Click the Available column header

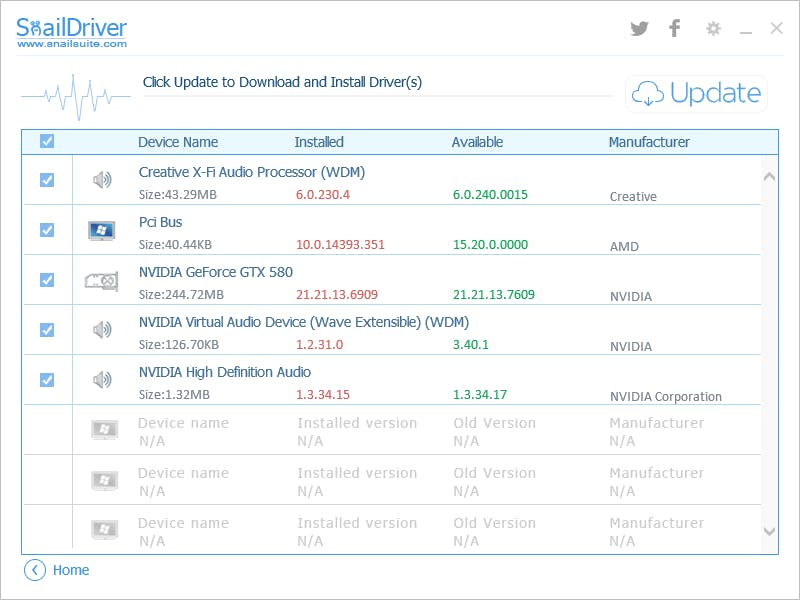tap(477, 142)
